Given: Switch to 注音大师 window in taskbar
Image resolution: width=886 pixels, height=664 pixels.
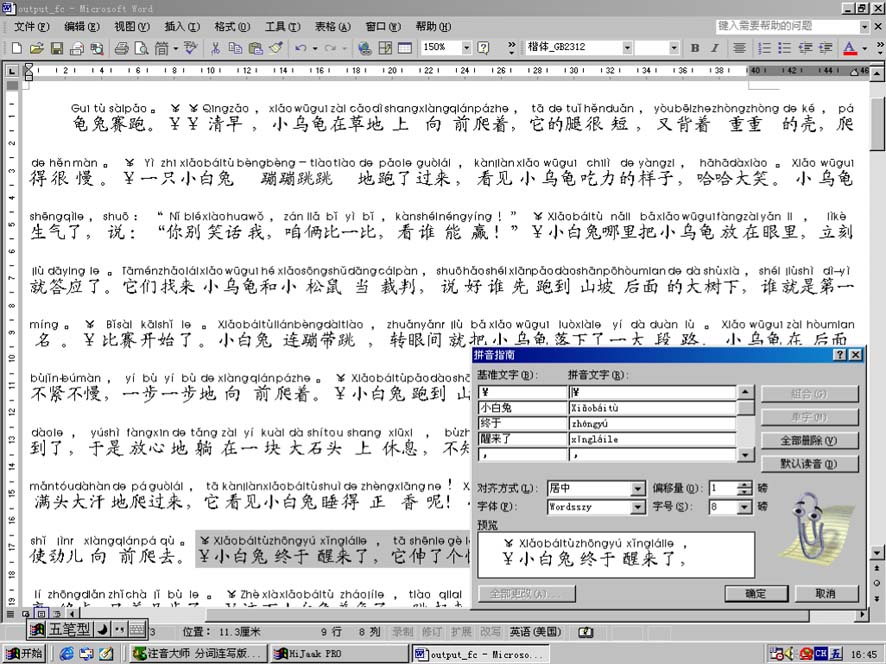Looking at the screenshot, I should (198, 654).
